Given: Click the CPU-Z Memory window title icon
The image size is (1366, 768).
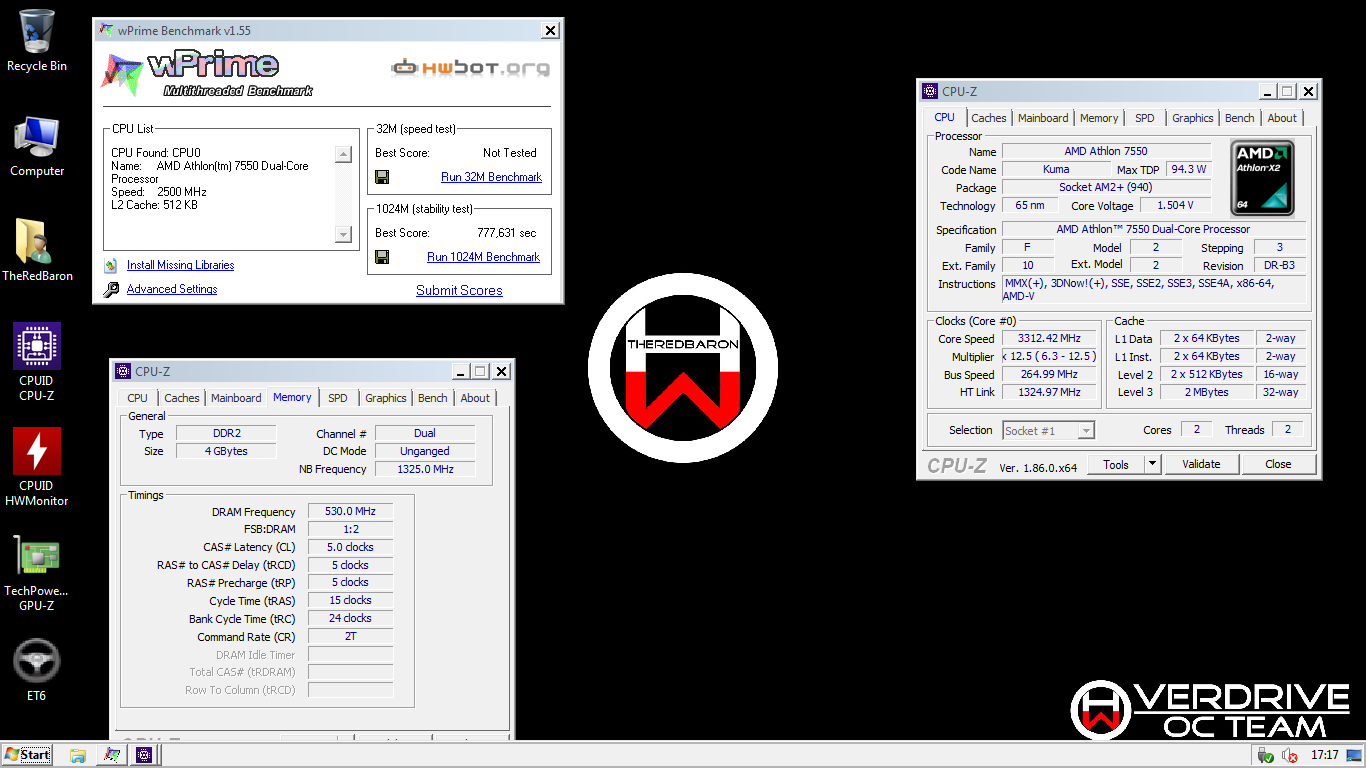Looking at the screenshot, I should pos(123,371).
